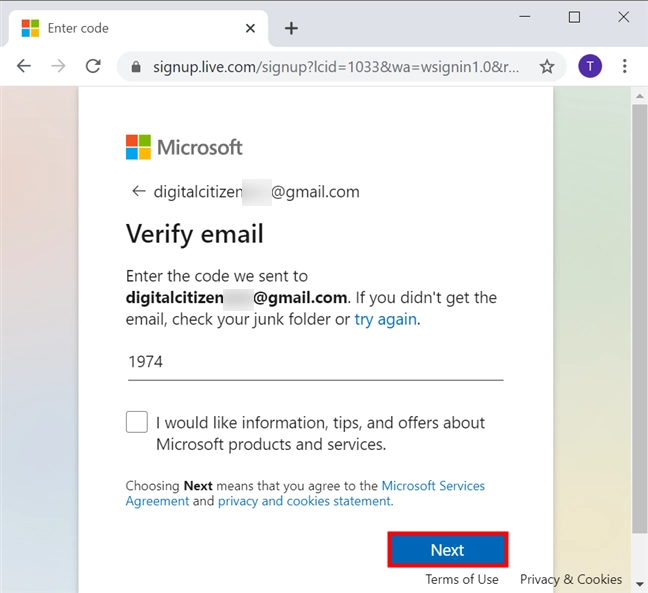Reload the signup page
The image size is (648, 593).
coord(93,66)
